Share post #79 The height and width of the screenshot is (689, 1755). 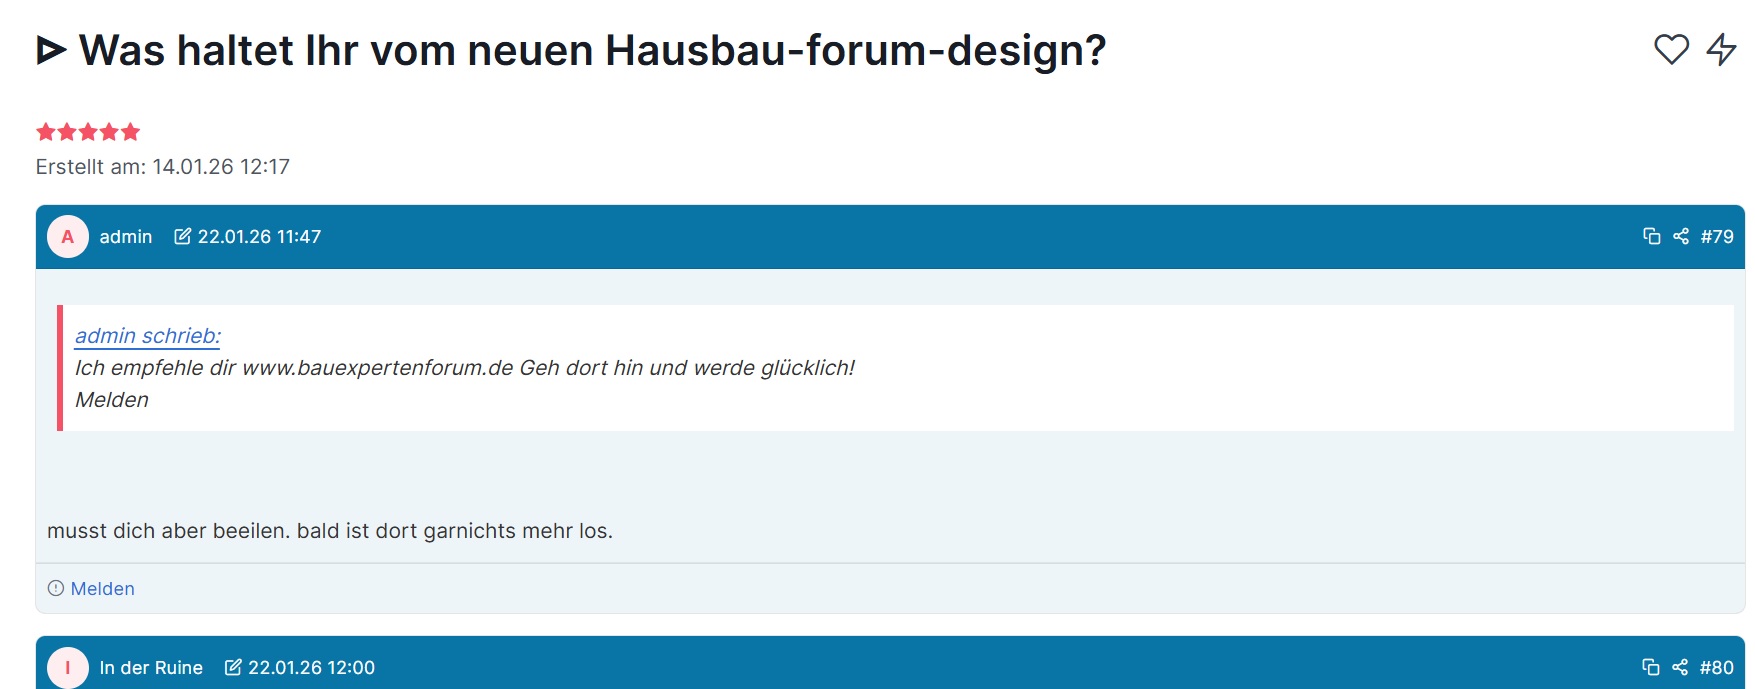(1681, 236)
